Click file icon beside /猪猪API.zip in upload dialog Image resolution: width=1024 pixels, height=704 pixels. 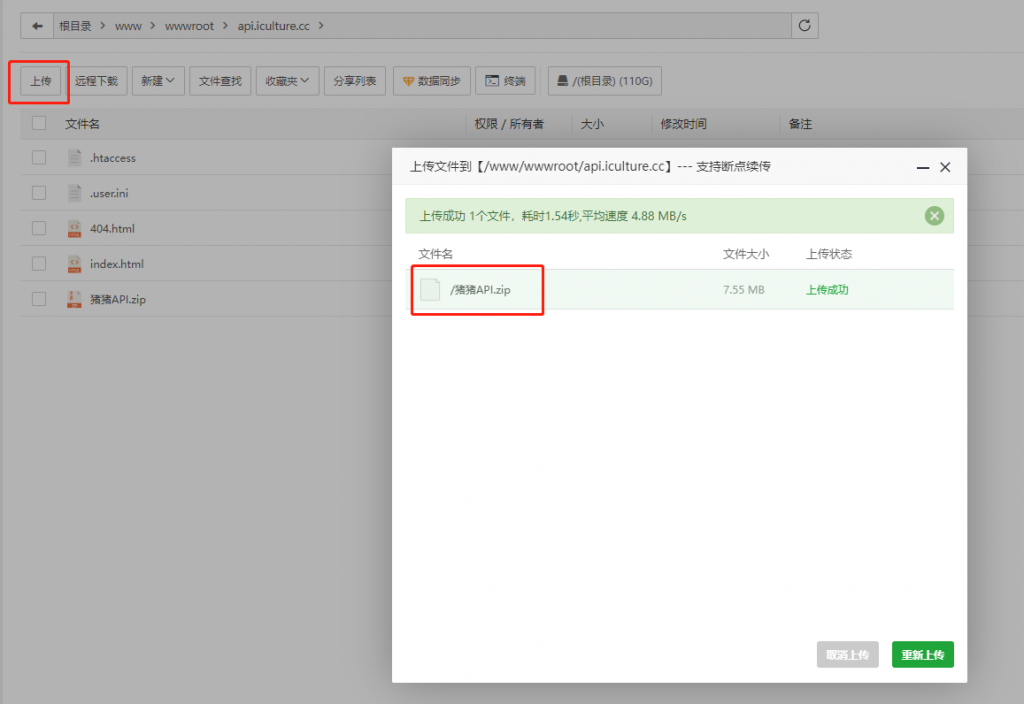tap(430, 289)
